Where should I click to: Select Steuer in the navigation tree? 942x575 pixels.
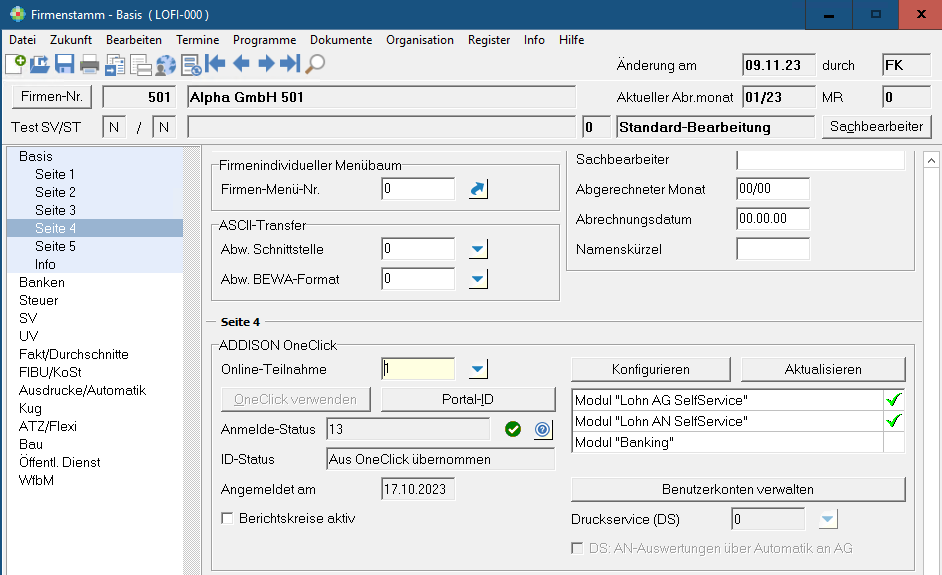tap(38, 300)
